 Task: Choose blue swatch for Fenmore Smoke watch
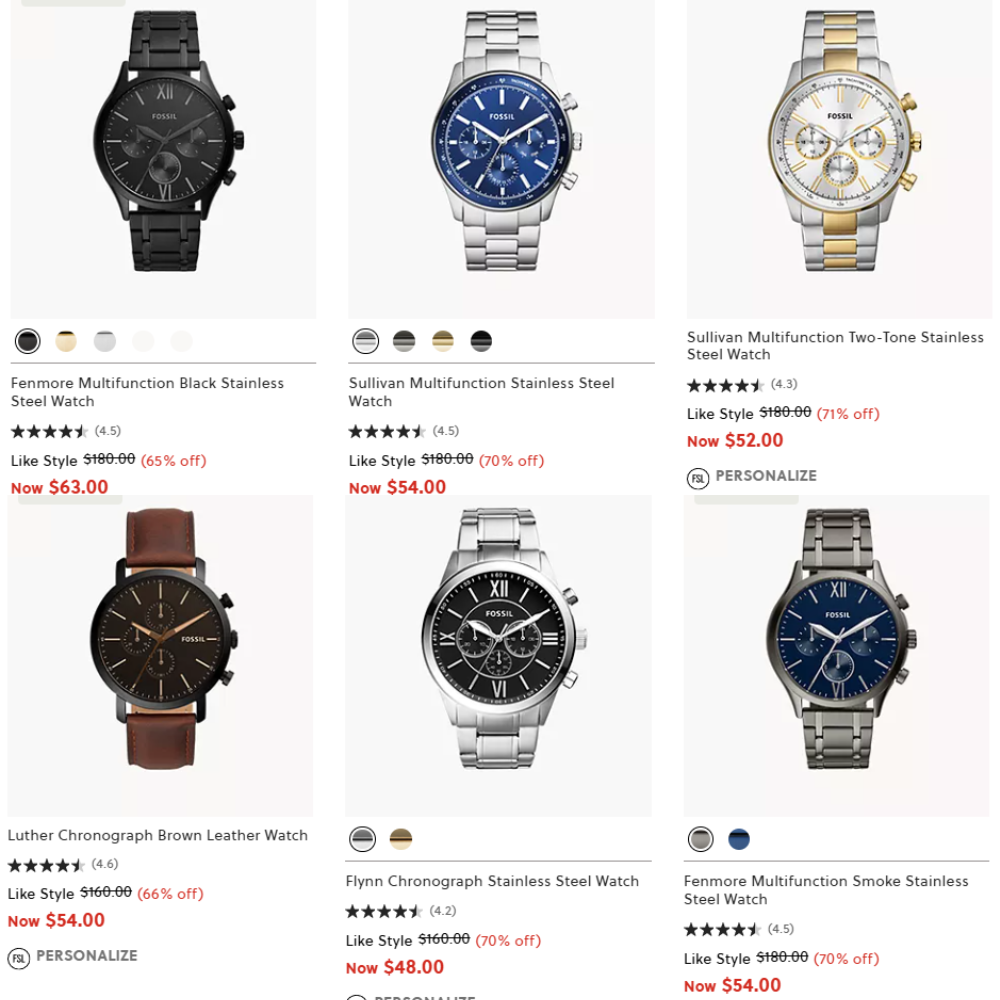739,839
